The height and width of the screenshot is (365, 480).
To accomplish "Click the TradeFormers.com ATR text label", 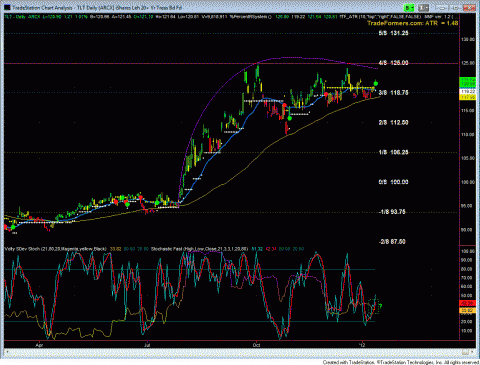I will 413,23.
